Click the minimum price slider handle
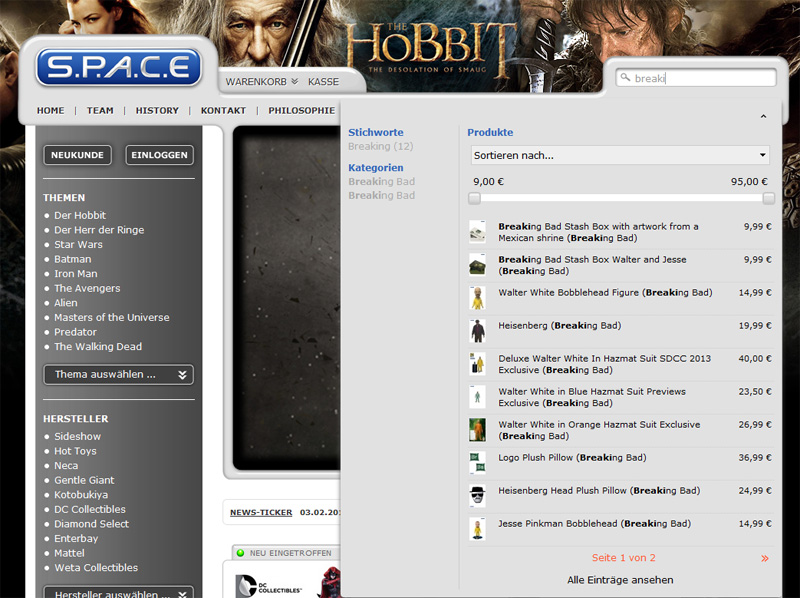 [475, 198]
